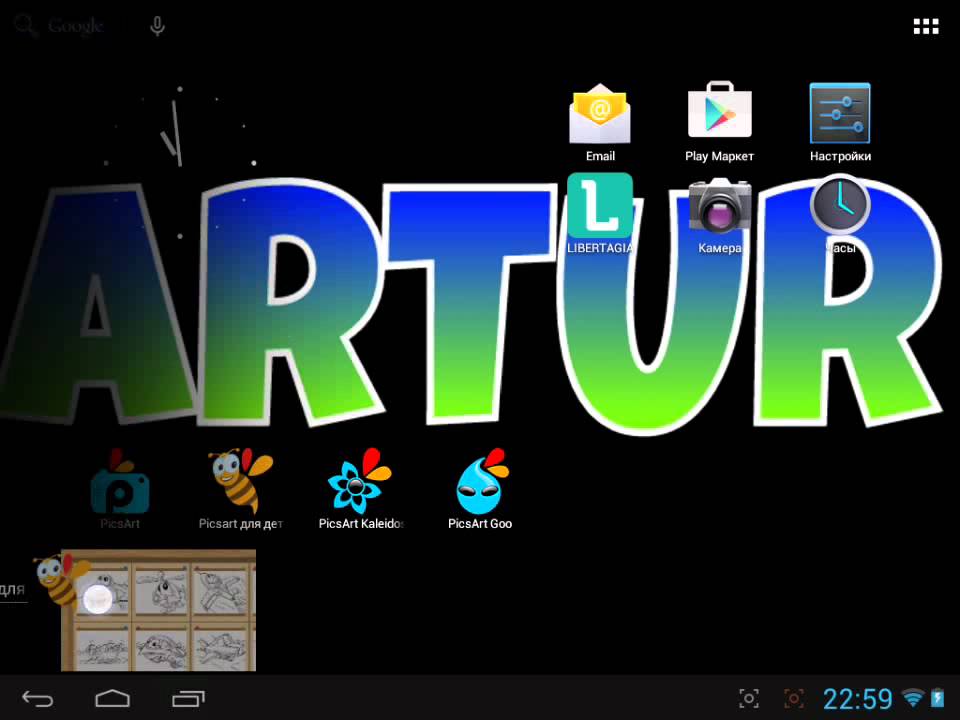Tap the Back navigation button
The image size is (960, 720).
pyautogui.click(x=37, y=699)
